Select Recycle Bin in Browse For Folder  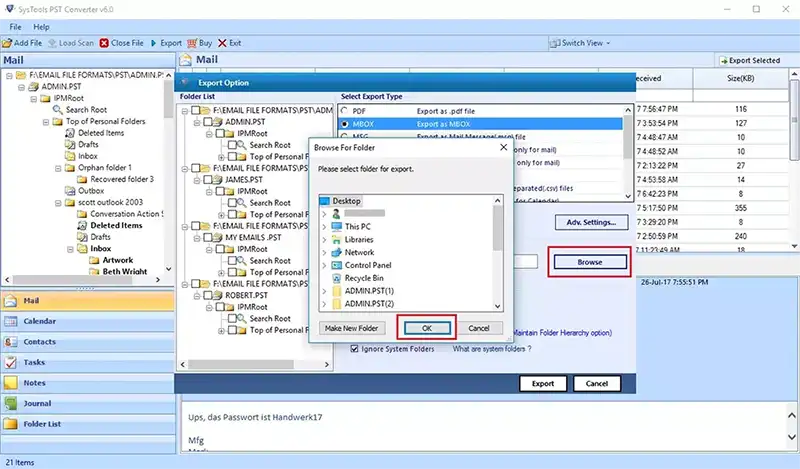coord(364,278)
